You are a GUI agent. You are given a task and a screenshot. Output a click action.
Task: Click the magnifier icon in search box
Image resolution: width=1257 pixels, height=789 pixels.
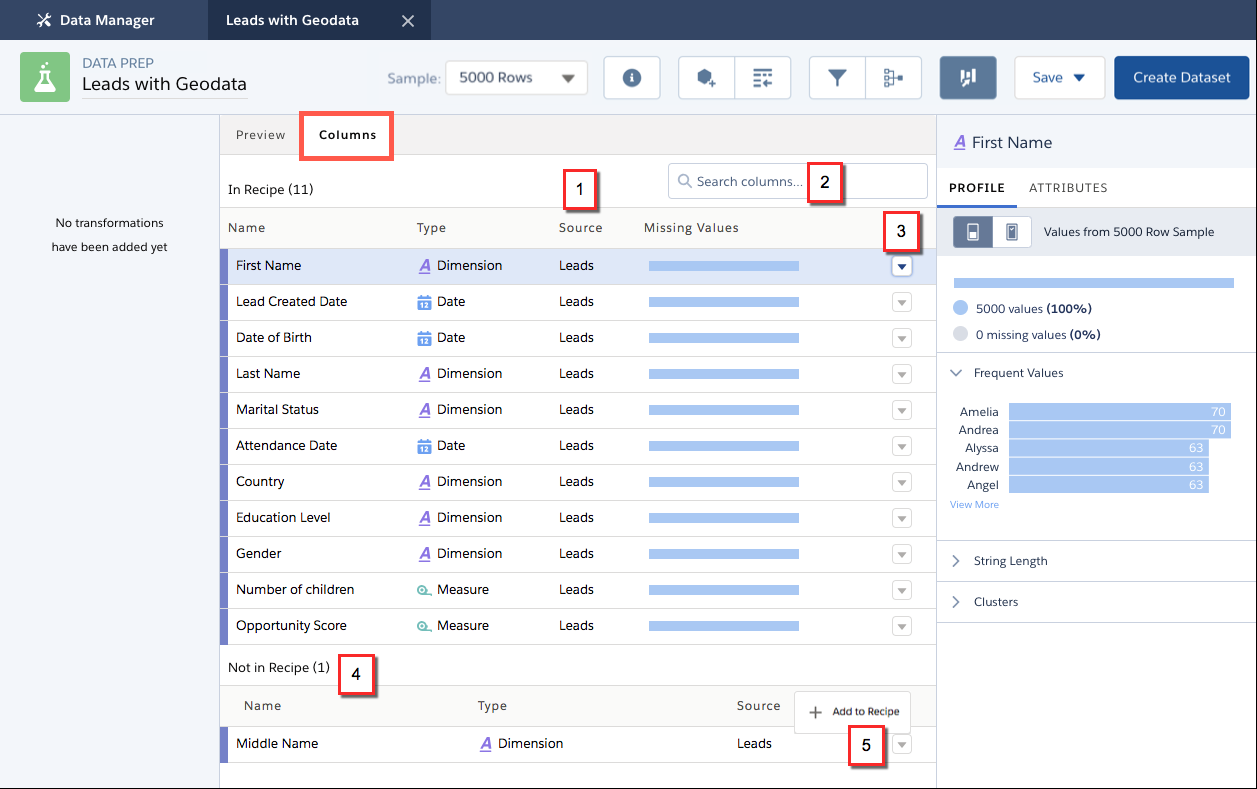click(x=684, y=181)
